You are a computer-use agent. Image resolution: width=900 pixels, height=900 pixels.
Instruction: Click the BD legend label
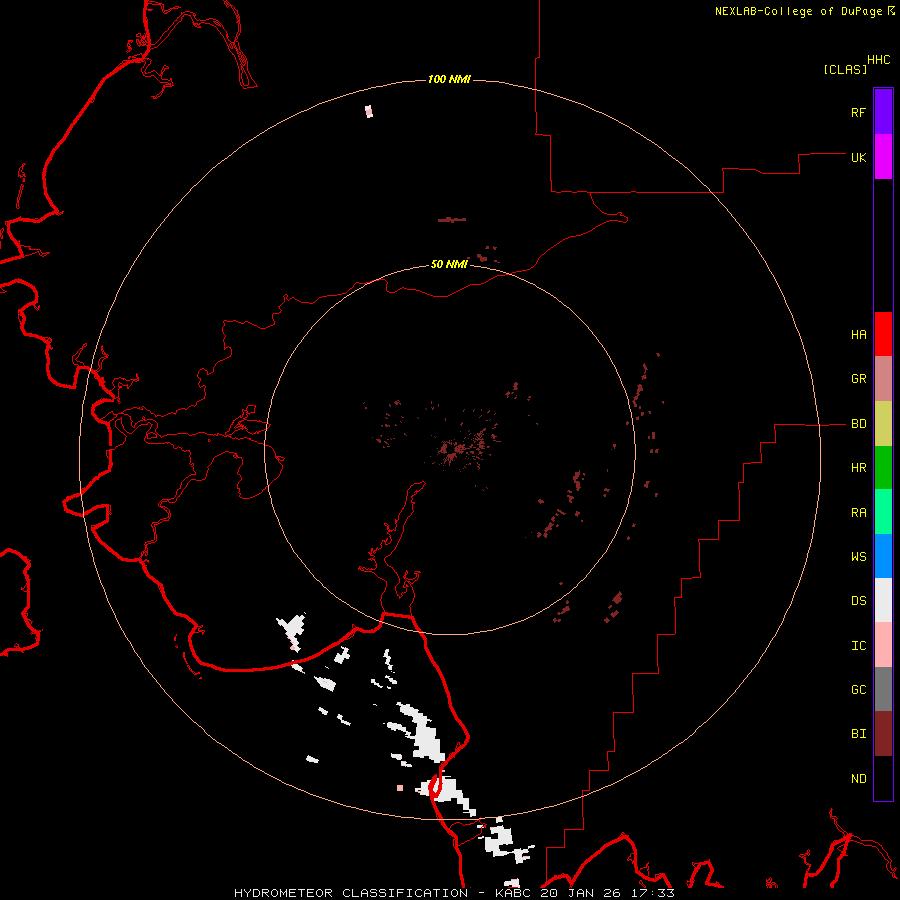pyautogui.click(x=858, y=424)
